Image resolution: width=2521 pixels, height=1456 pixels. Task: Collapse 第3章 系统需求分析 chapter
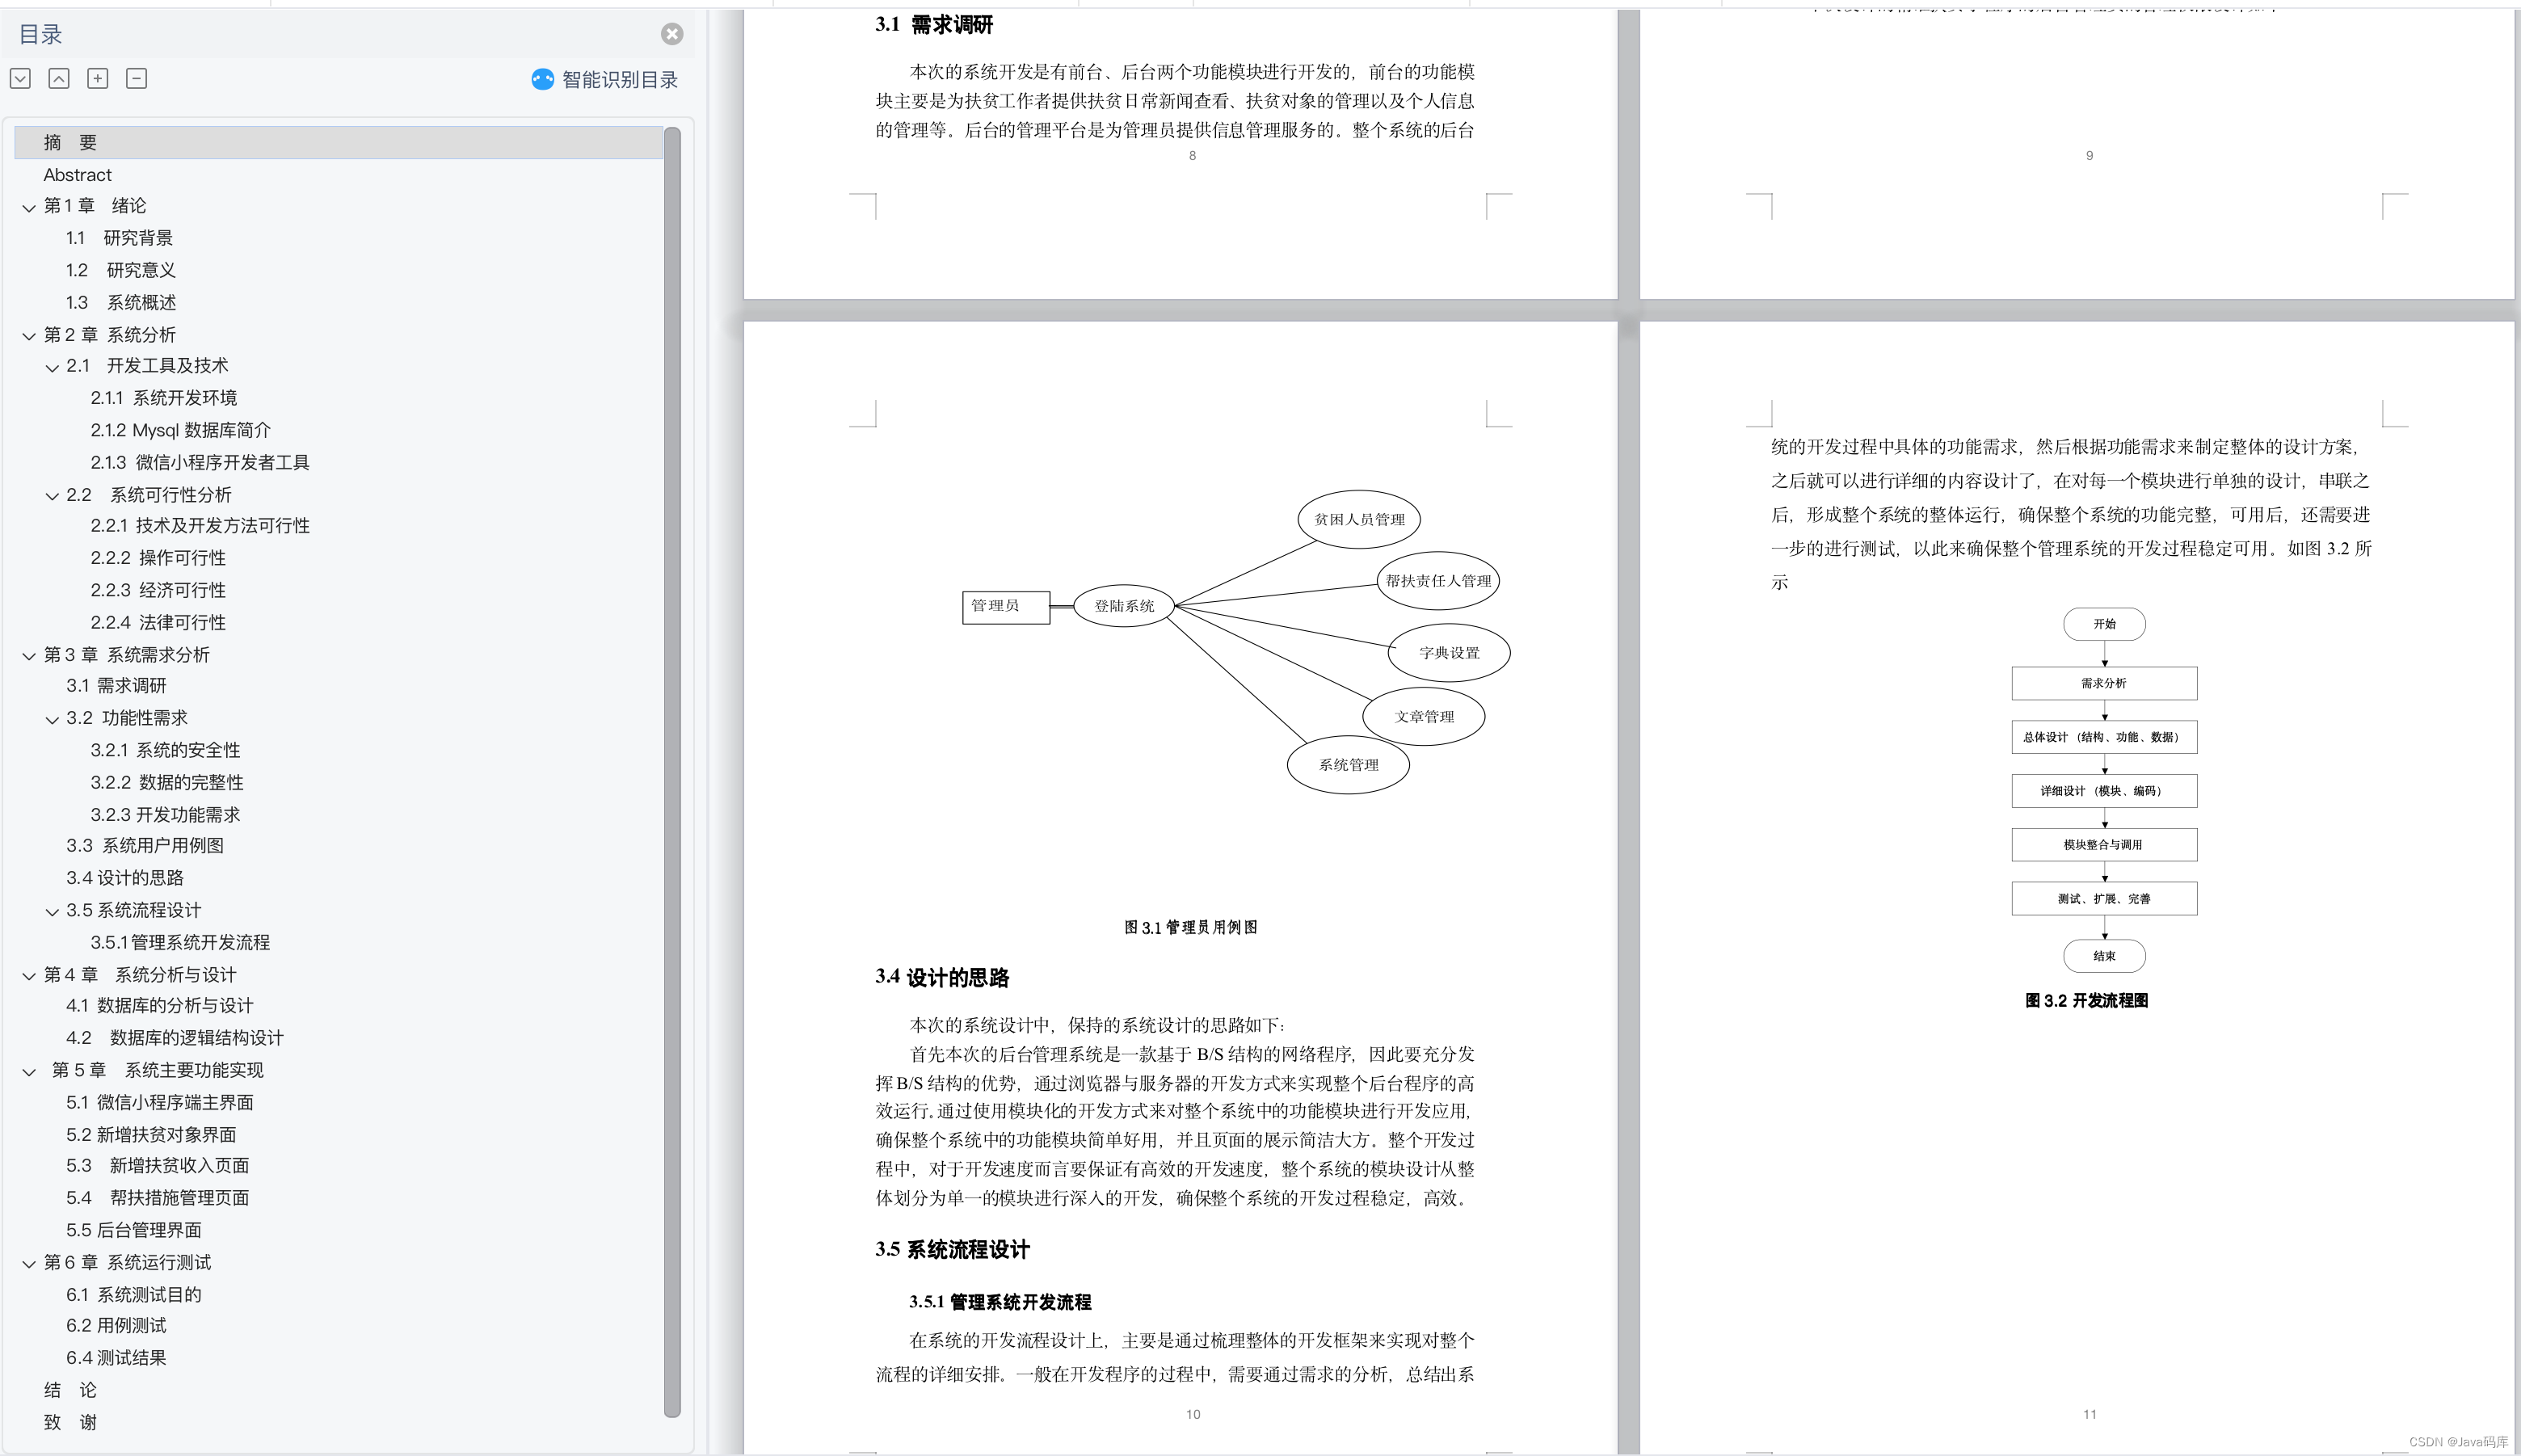click(29, 655)
